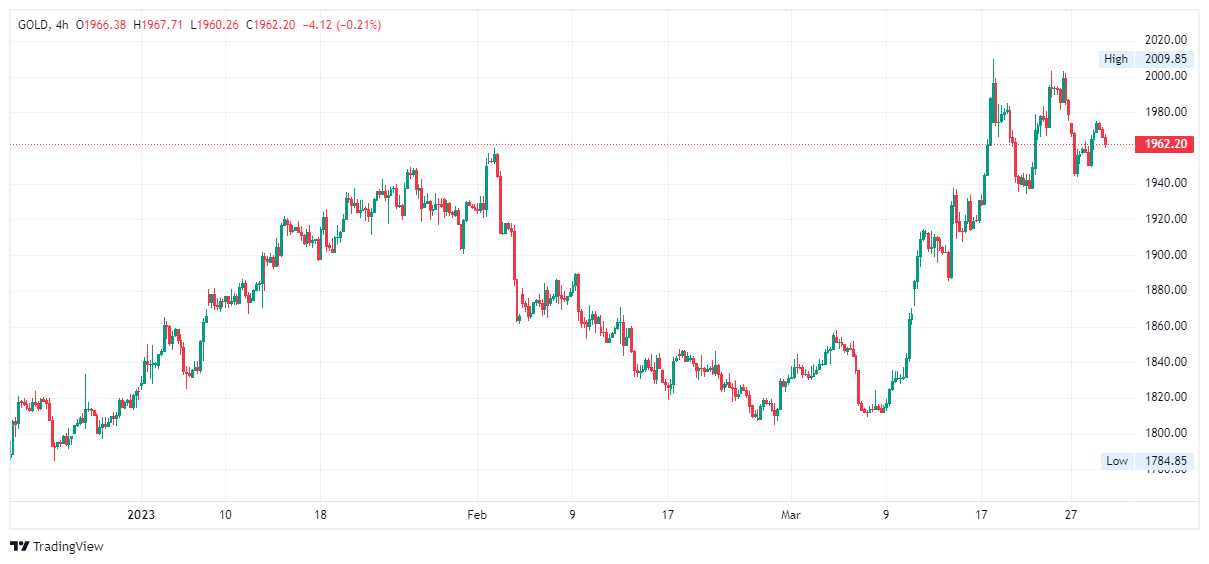
Task: Click the low value L1960.26
Action: 215,25
